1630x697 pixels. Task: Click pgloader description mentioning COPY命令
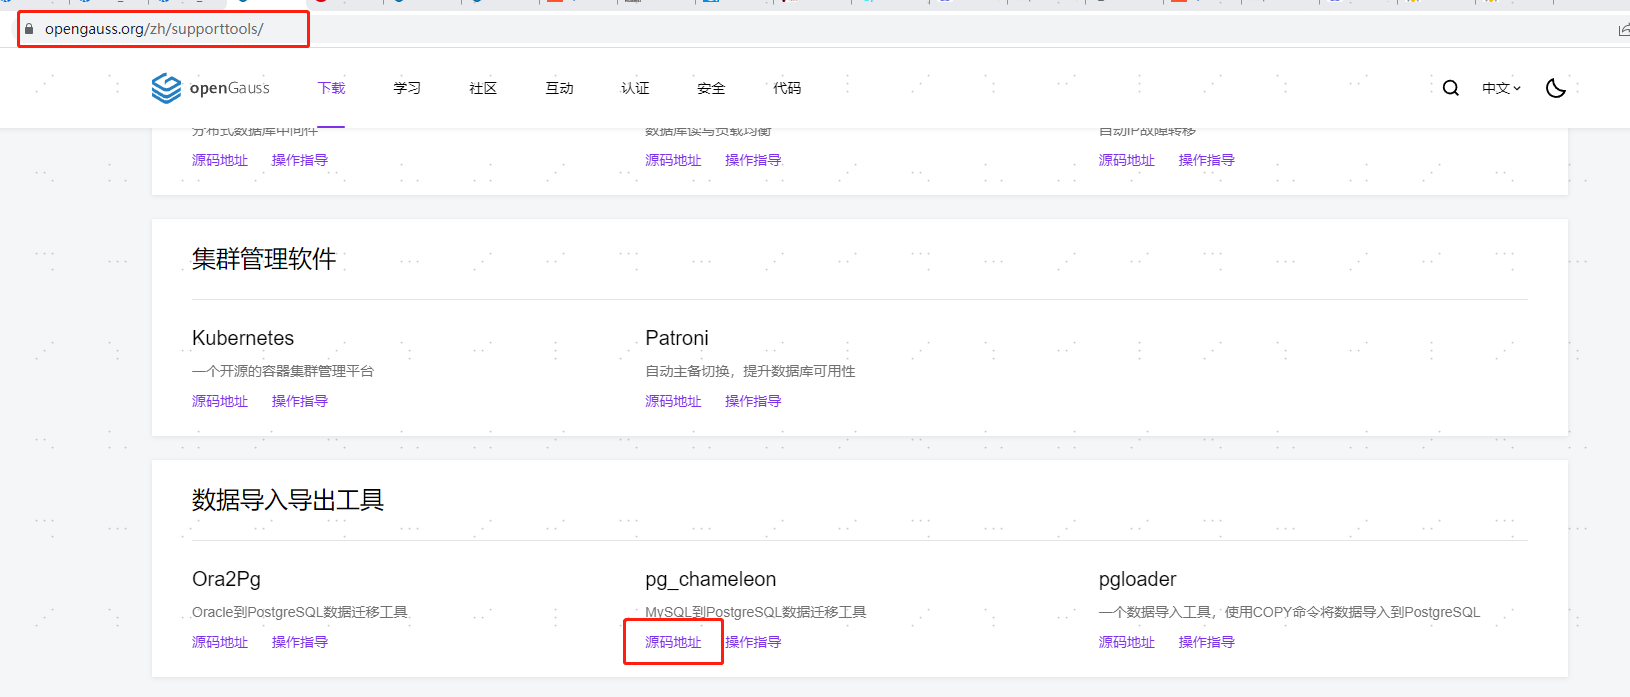1289,612
